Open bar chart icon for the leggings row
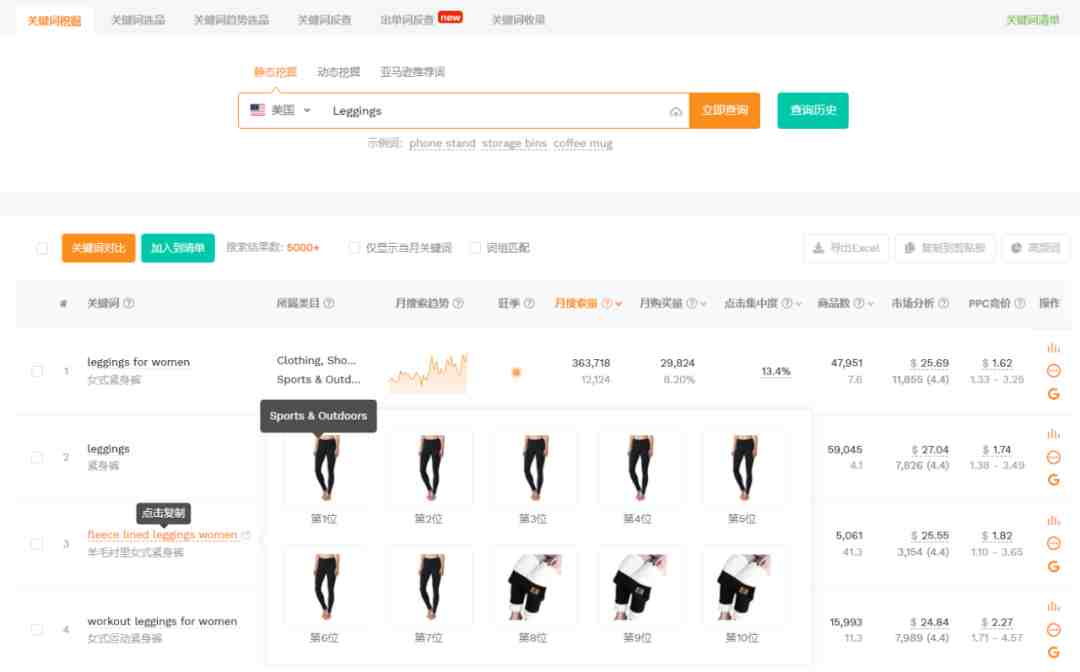Viewport: 1080px width, 672px height. (x=1053, y=434)
